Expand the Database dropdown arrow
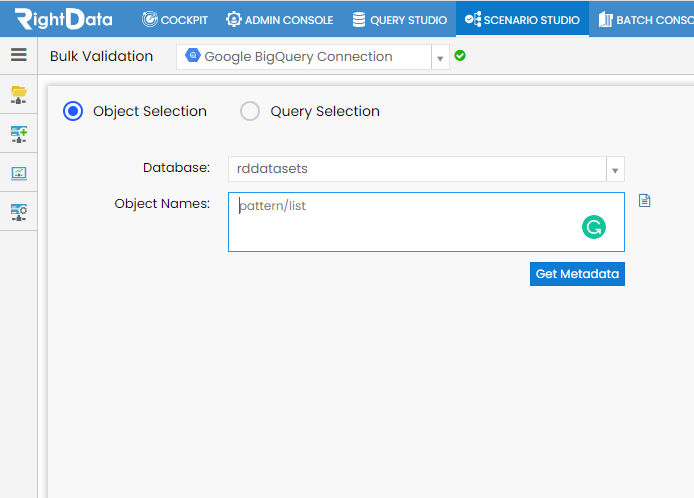This screenshot has height=498, width=694. pyautogui.click(x=615, y=170)
